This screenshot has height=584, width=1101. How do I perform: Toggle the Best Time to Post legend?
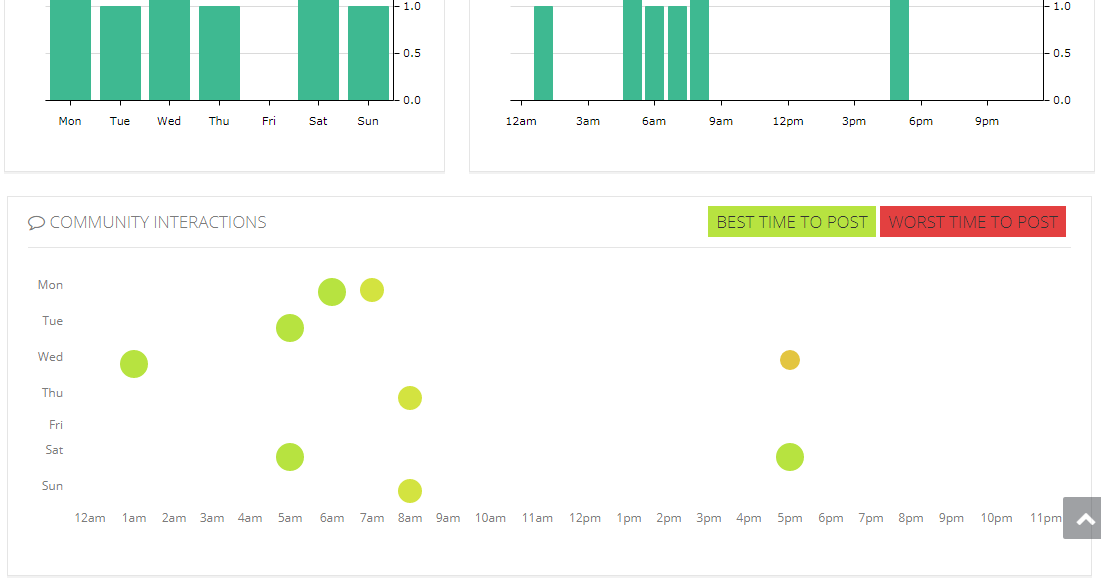click(791, 222)
